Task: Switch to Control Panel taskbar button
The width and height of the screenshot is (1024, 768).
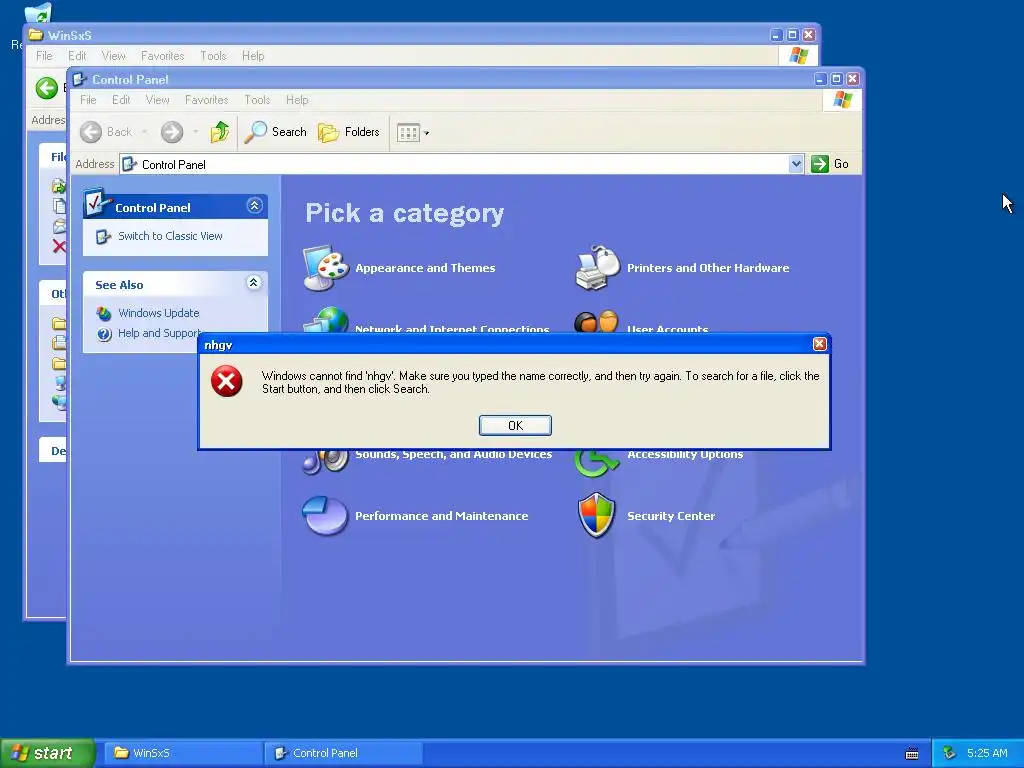Action: tap(344, 753)
